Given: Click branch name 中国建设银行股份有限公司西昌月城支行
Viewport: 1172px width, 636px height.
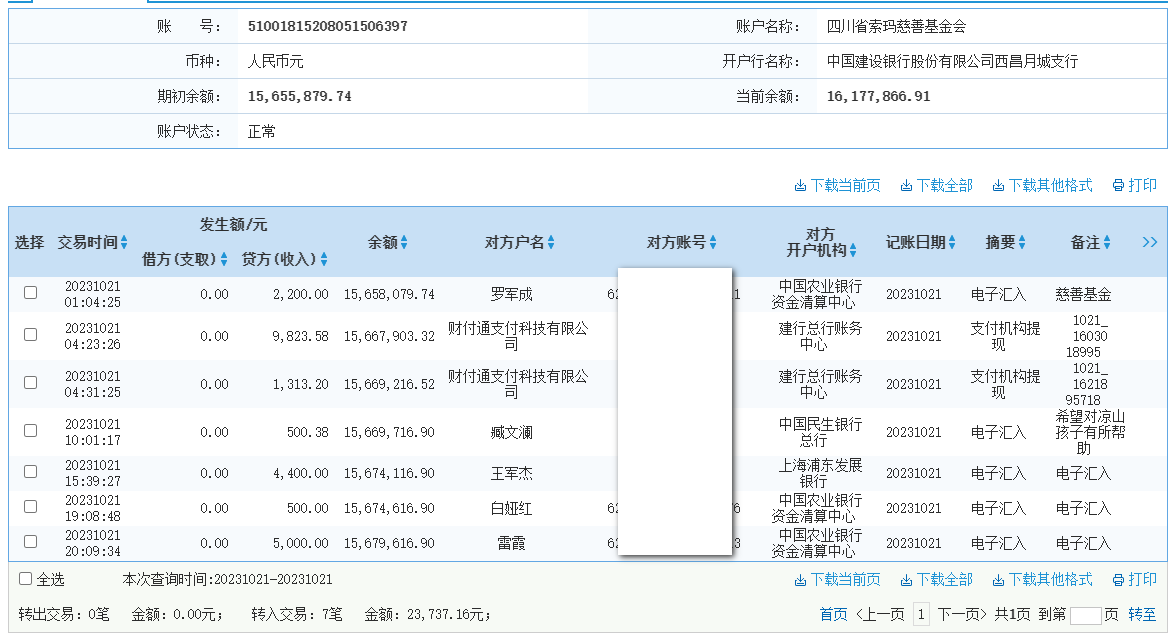Looking at the screenshot, I should point(952,61).
